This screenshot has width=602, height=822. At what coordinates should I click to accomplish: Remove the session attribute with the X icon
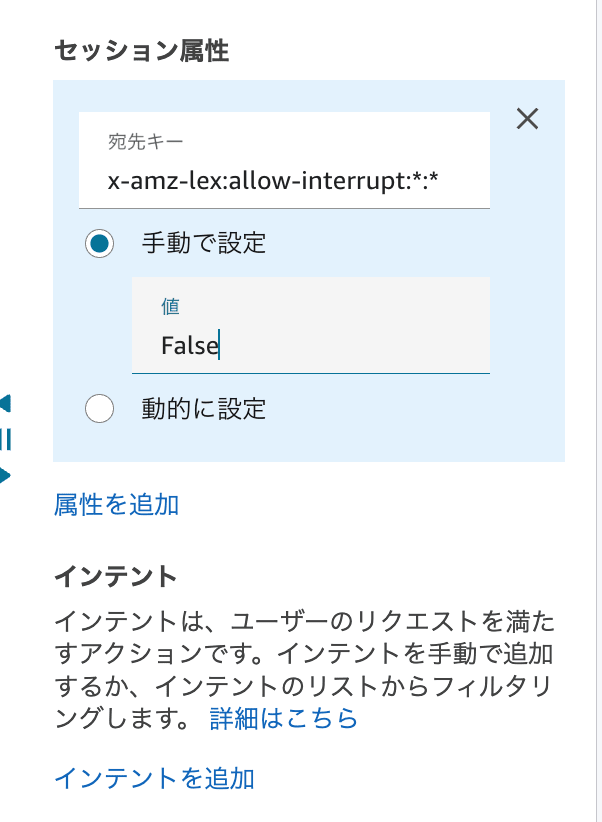click(527, 119)
